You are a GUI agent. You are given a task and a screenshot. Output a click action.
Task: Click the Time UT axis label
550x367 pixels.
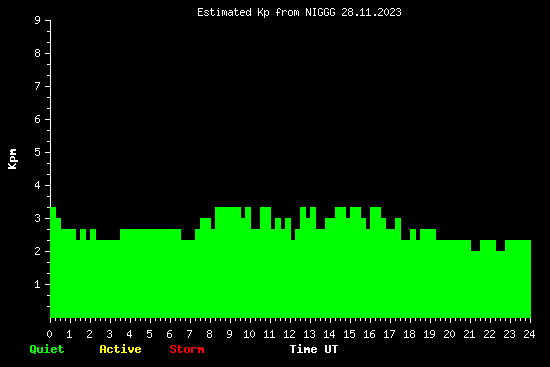point(314,349)
